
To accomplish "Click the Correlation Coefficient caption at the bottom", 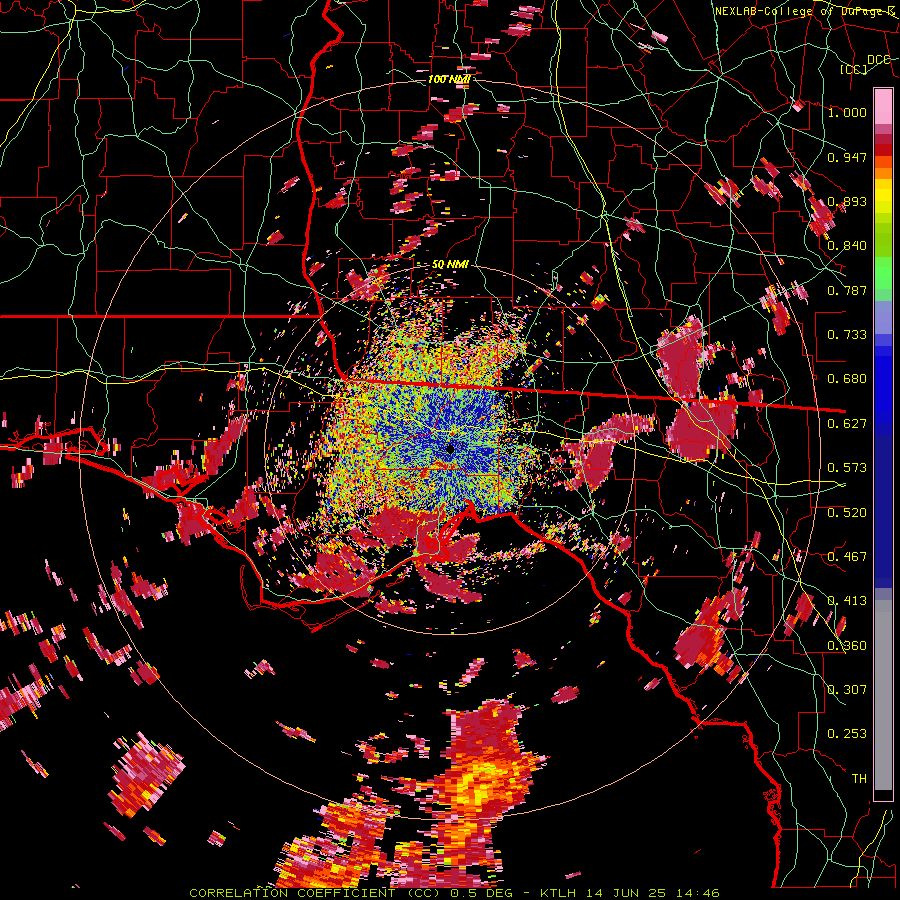I will 455,893.
